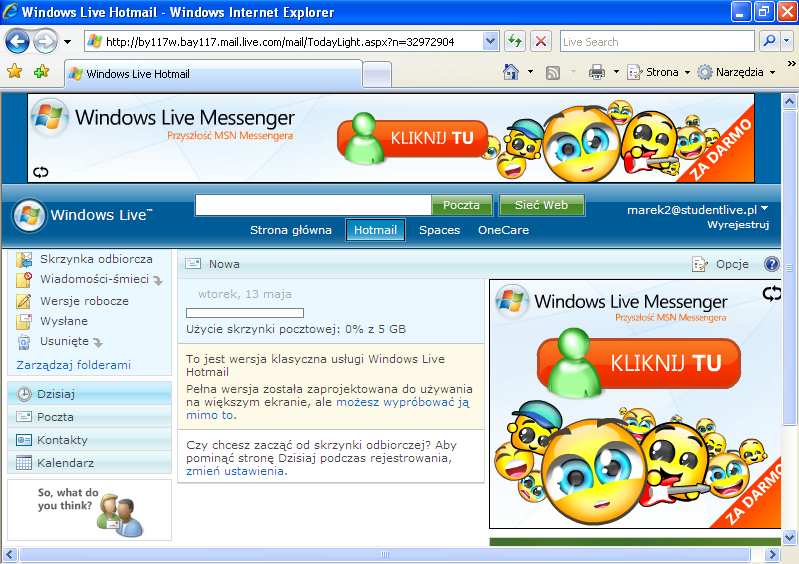
Task: Click the mailbox usage progress bar
Action: [245, 313]
